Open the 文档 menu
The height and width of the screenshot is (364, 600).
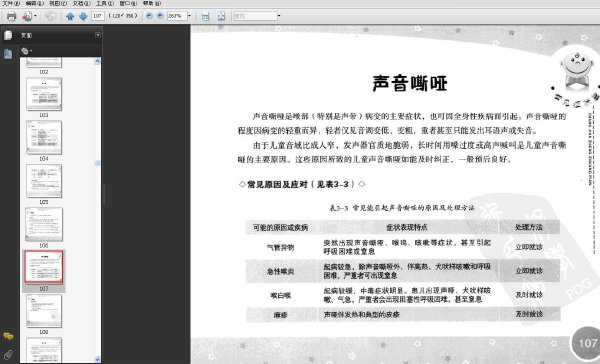82,3
